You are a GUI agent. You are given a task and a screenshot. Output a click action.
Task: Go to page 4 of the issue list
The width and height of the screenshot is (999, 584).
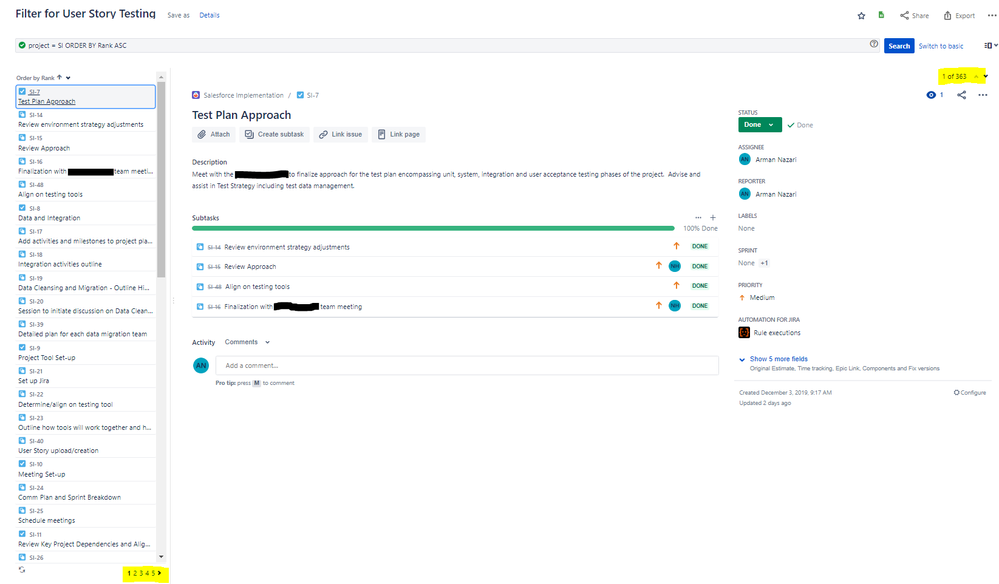[x=147, y=573]
